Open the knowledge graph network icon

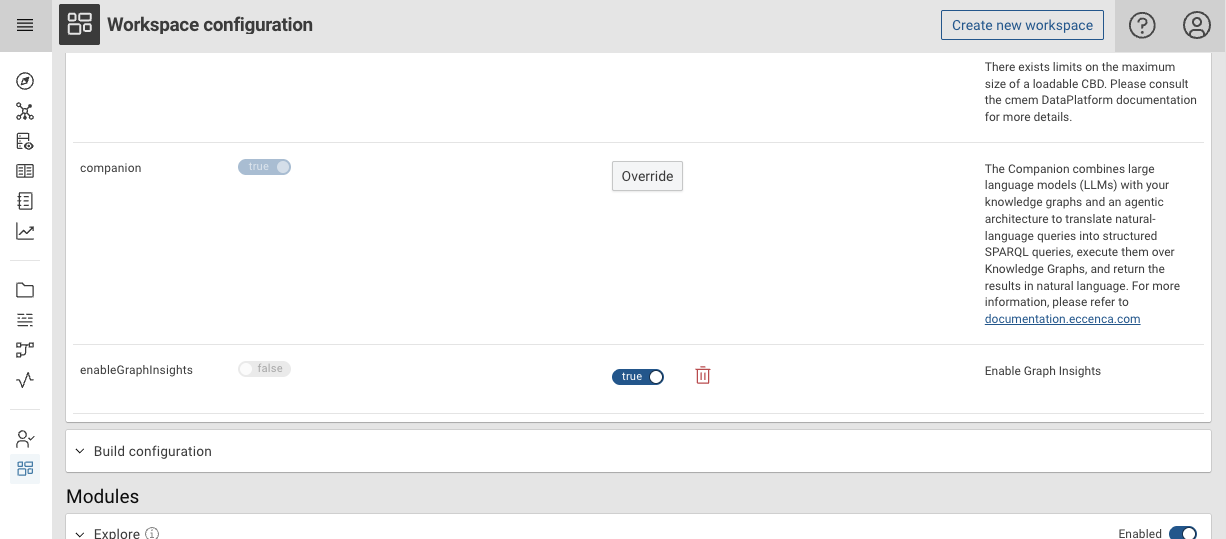click(25, 112)
